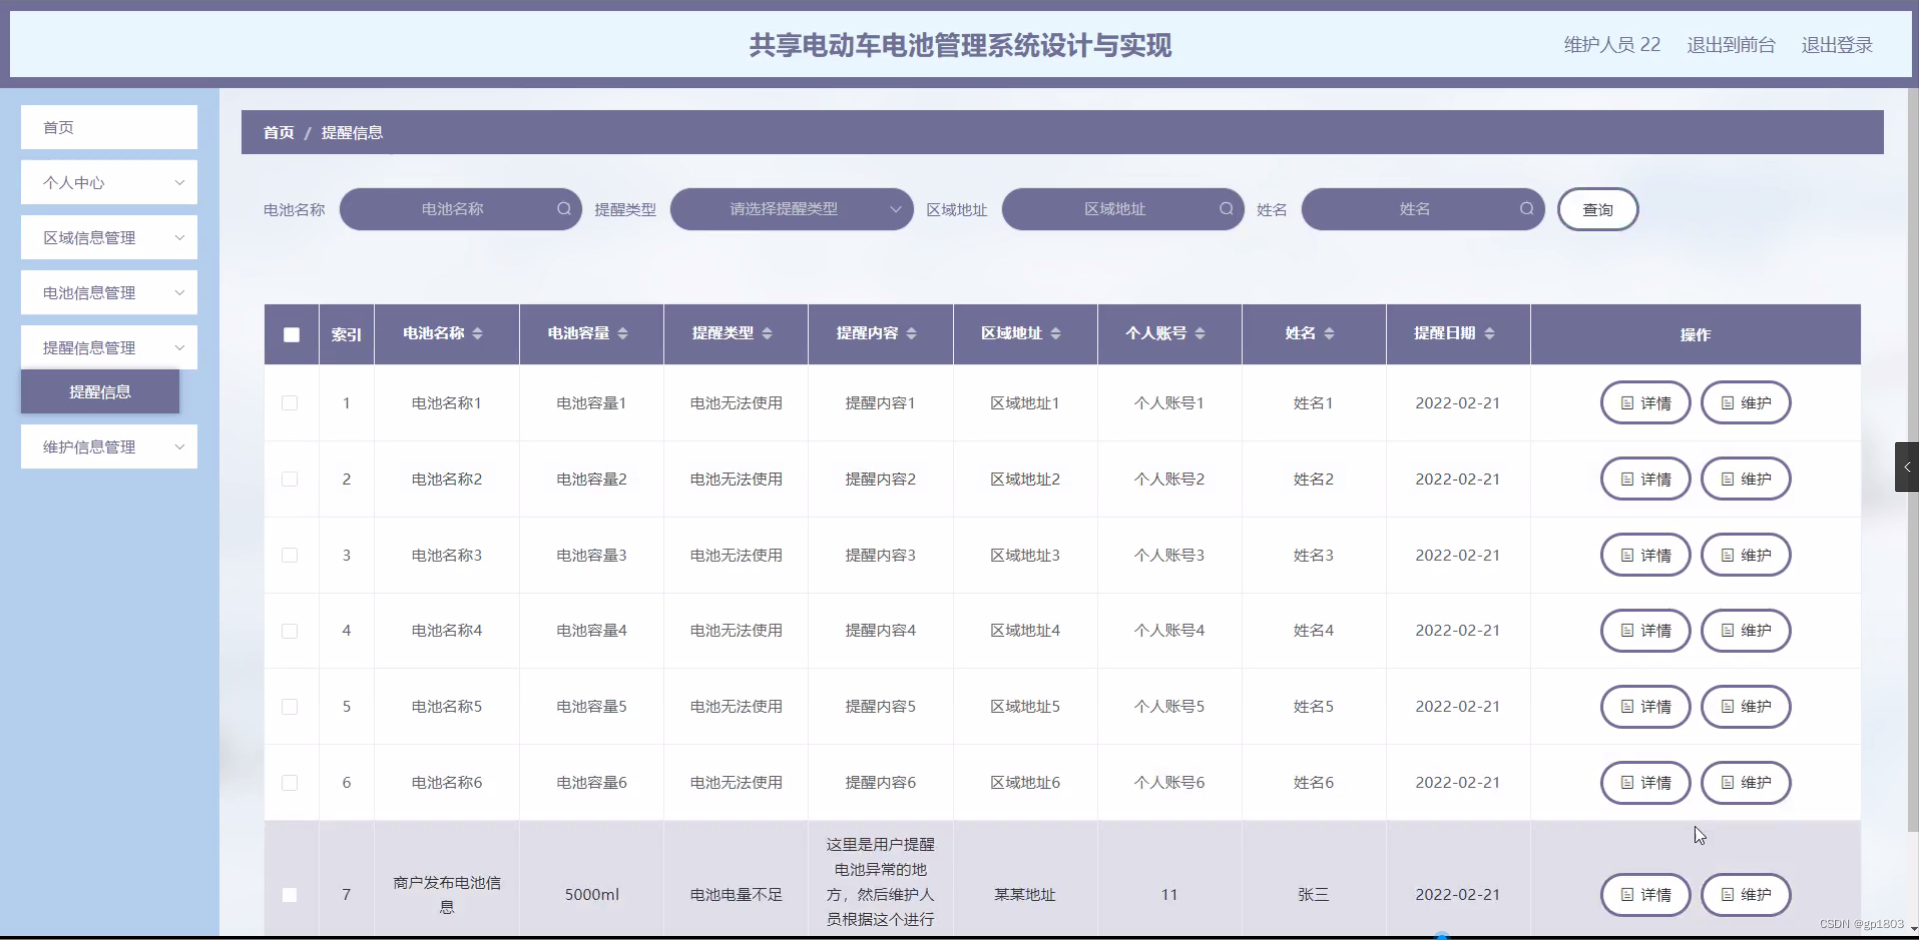Viewport: 1919px width, 940px height.
Task: Select 提醒信息 in the sidebar menu
Action: [x=99, y=392]
